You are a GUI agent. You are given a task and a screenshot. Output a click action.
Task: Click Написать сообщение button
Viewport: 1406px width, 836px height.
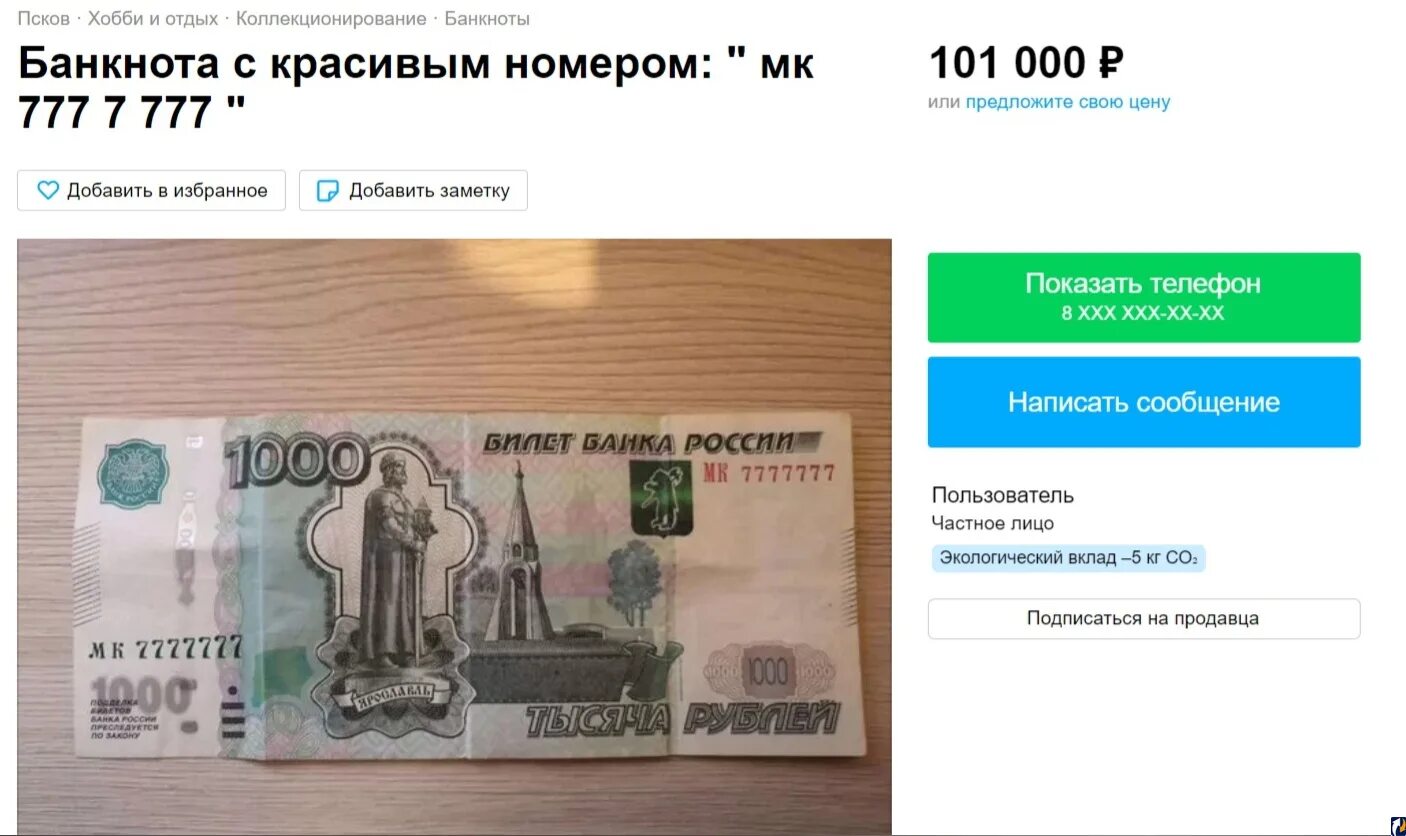click(1144, 402)
